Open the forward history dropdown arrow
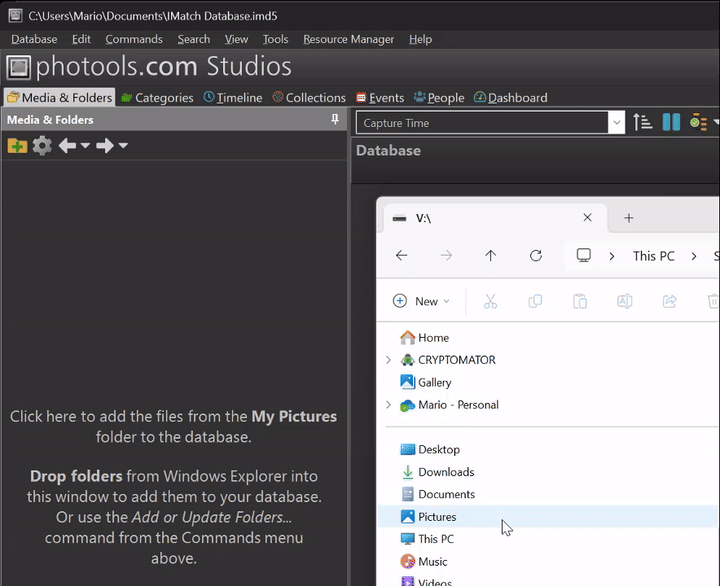This screenshot has width=720, height=586. [x=123, y=146]
